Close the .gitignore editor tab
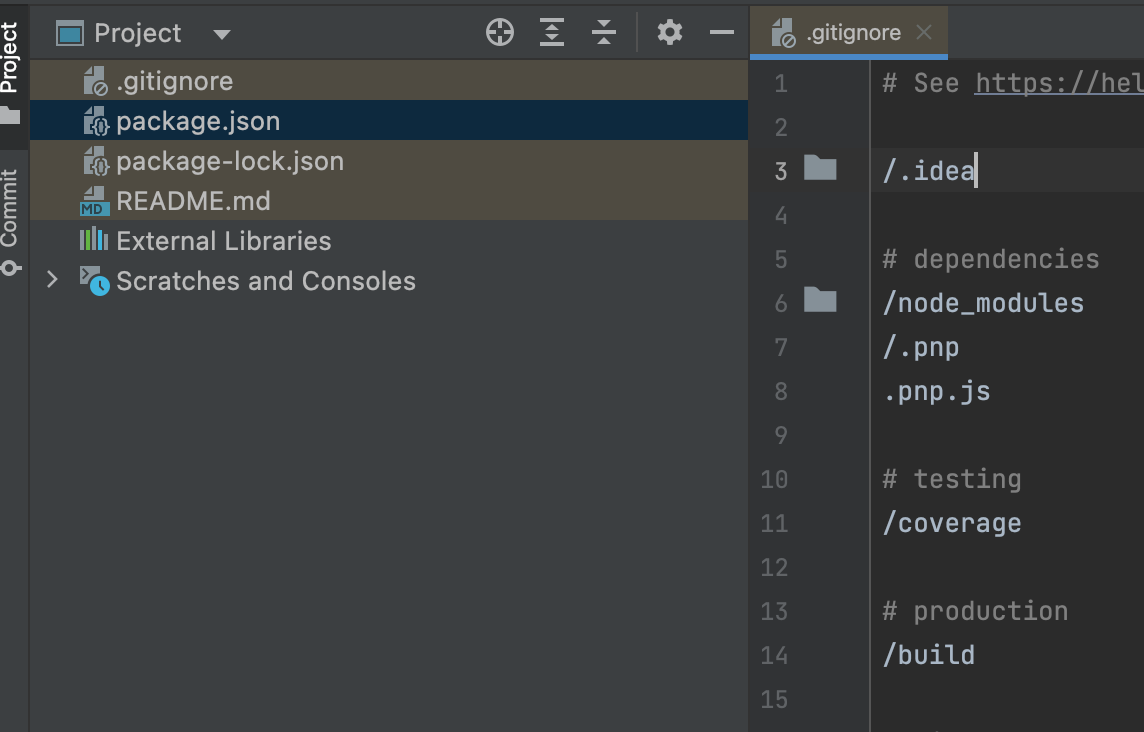 point(924,32)
